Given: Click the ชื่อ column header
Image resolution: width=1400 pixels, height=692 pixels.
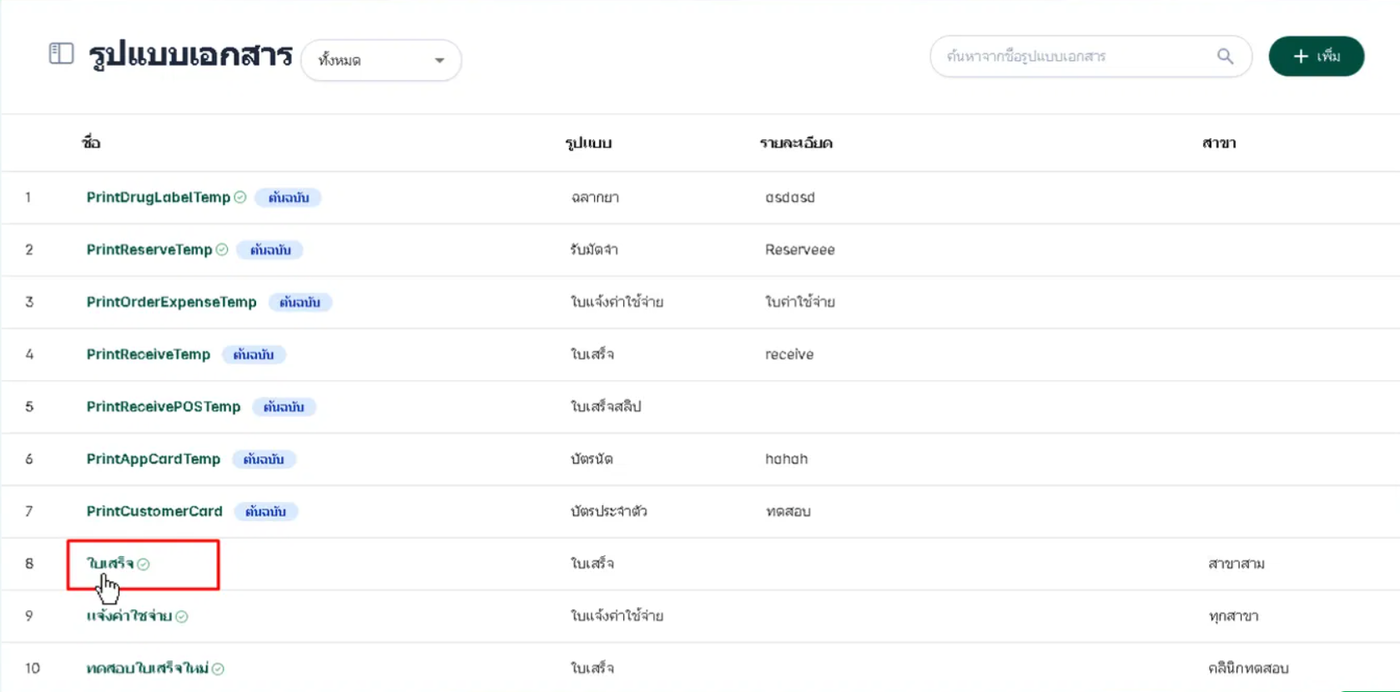Looking at the screenshot, I should 91,143.
